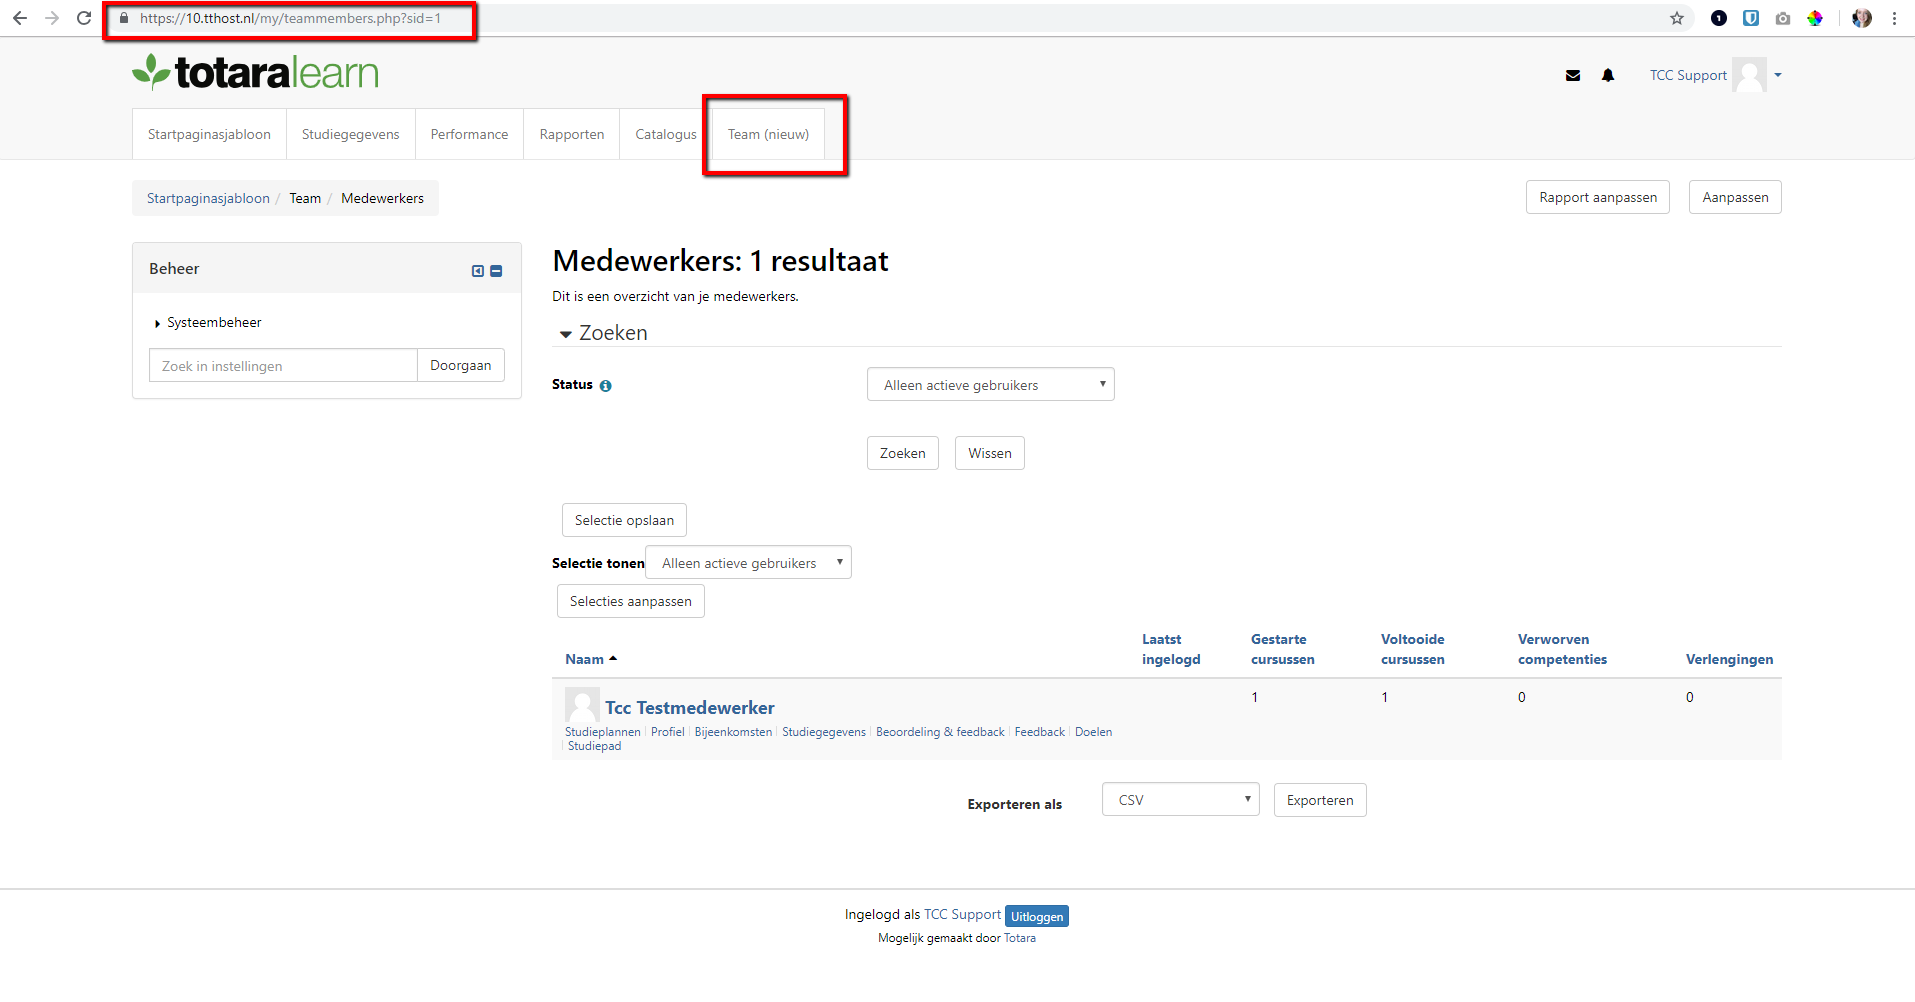Image resolution: width=1915 pixels, height=1002 pixels.
Task: Collapse the Zoeken section
Action: pos(602,333)
